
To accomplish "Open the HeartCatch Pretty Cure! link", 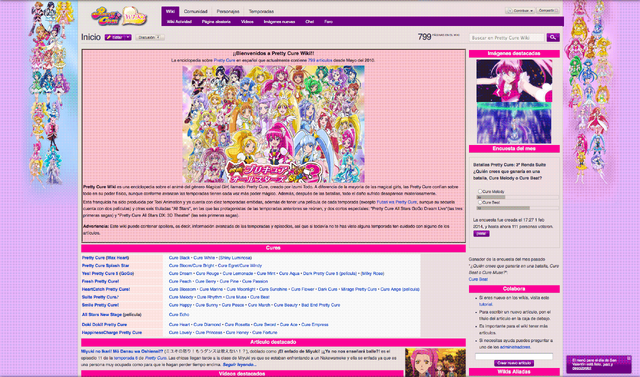I will 106,289.
